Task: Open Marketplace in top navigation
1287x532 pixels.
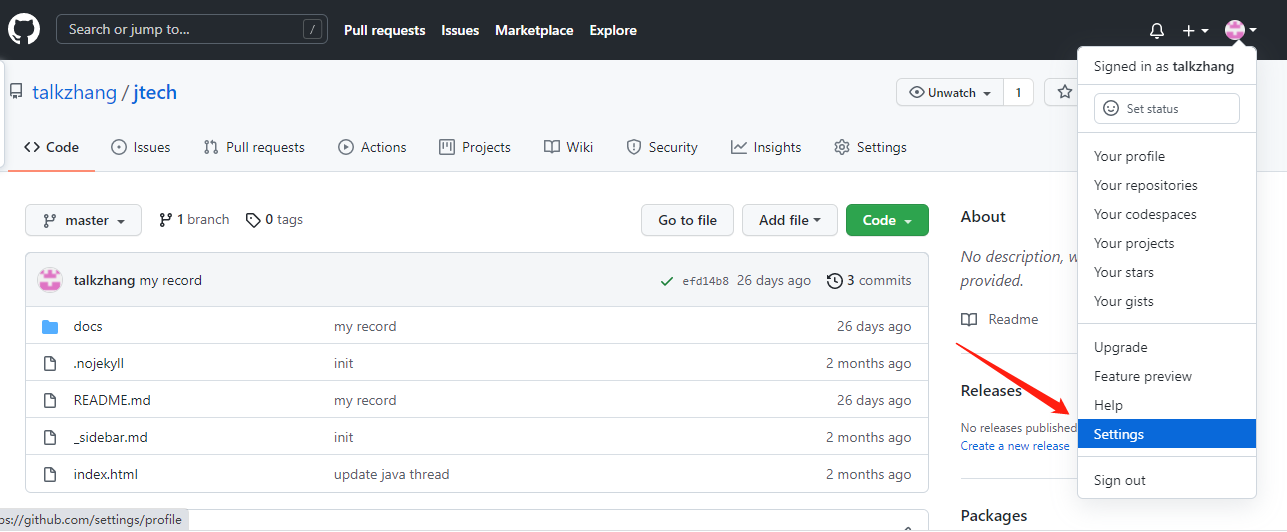Action: 534,31
